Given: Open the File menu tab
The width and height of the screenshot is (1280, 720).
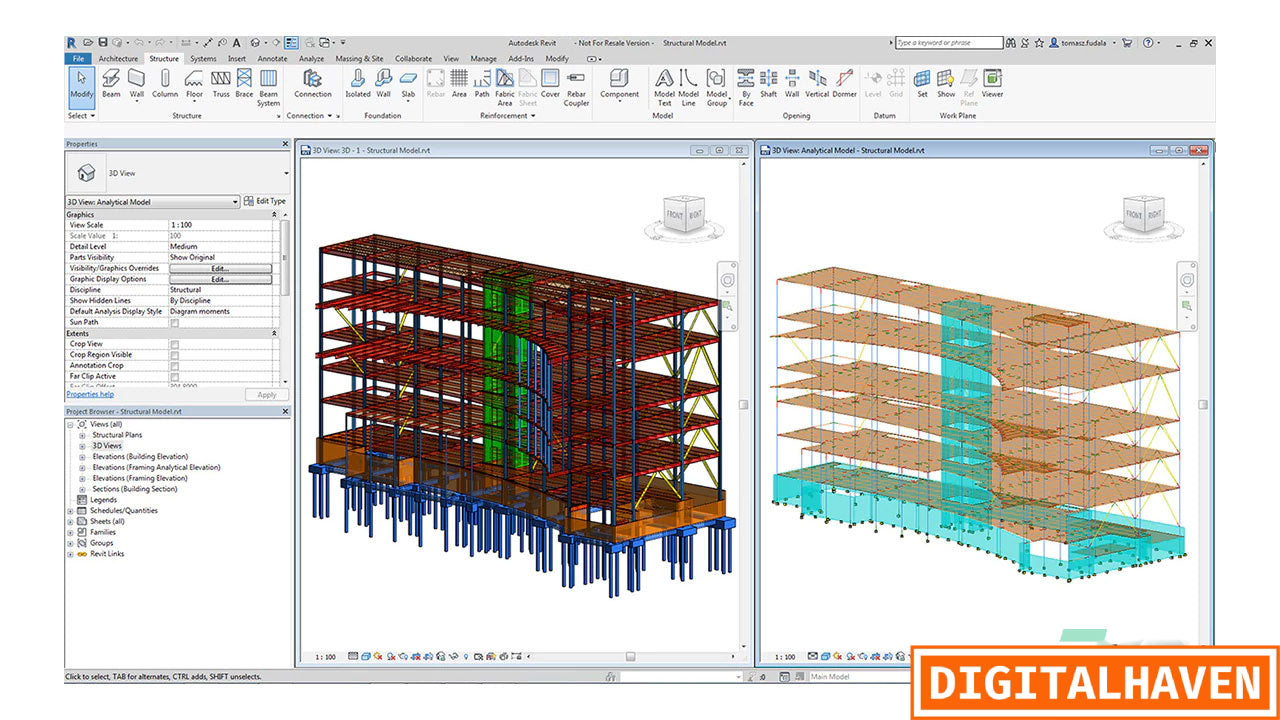Looking at the screenshot, I should tap(79, 59).
